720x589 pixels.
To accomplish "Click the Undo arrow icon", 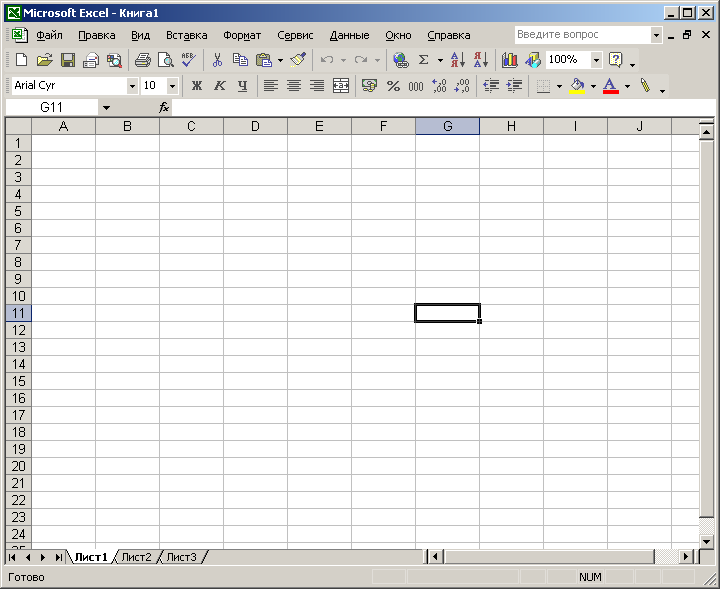I will [x=326, y=60].
